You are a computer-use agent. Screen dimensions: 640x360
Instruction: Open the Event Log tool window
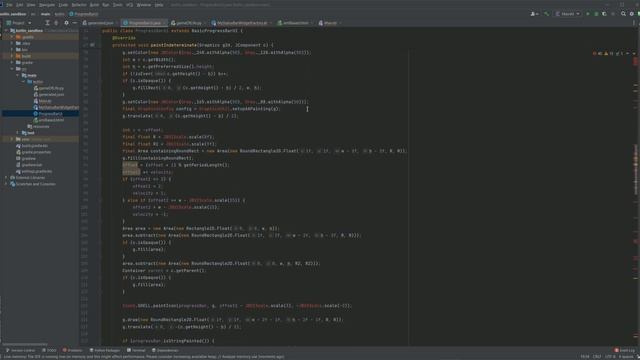tap(624, 350)
